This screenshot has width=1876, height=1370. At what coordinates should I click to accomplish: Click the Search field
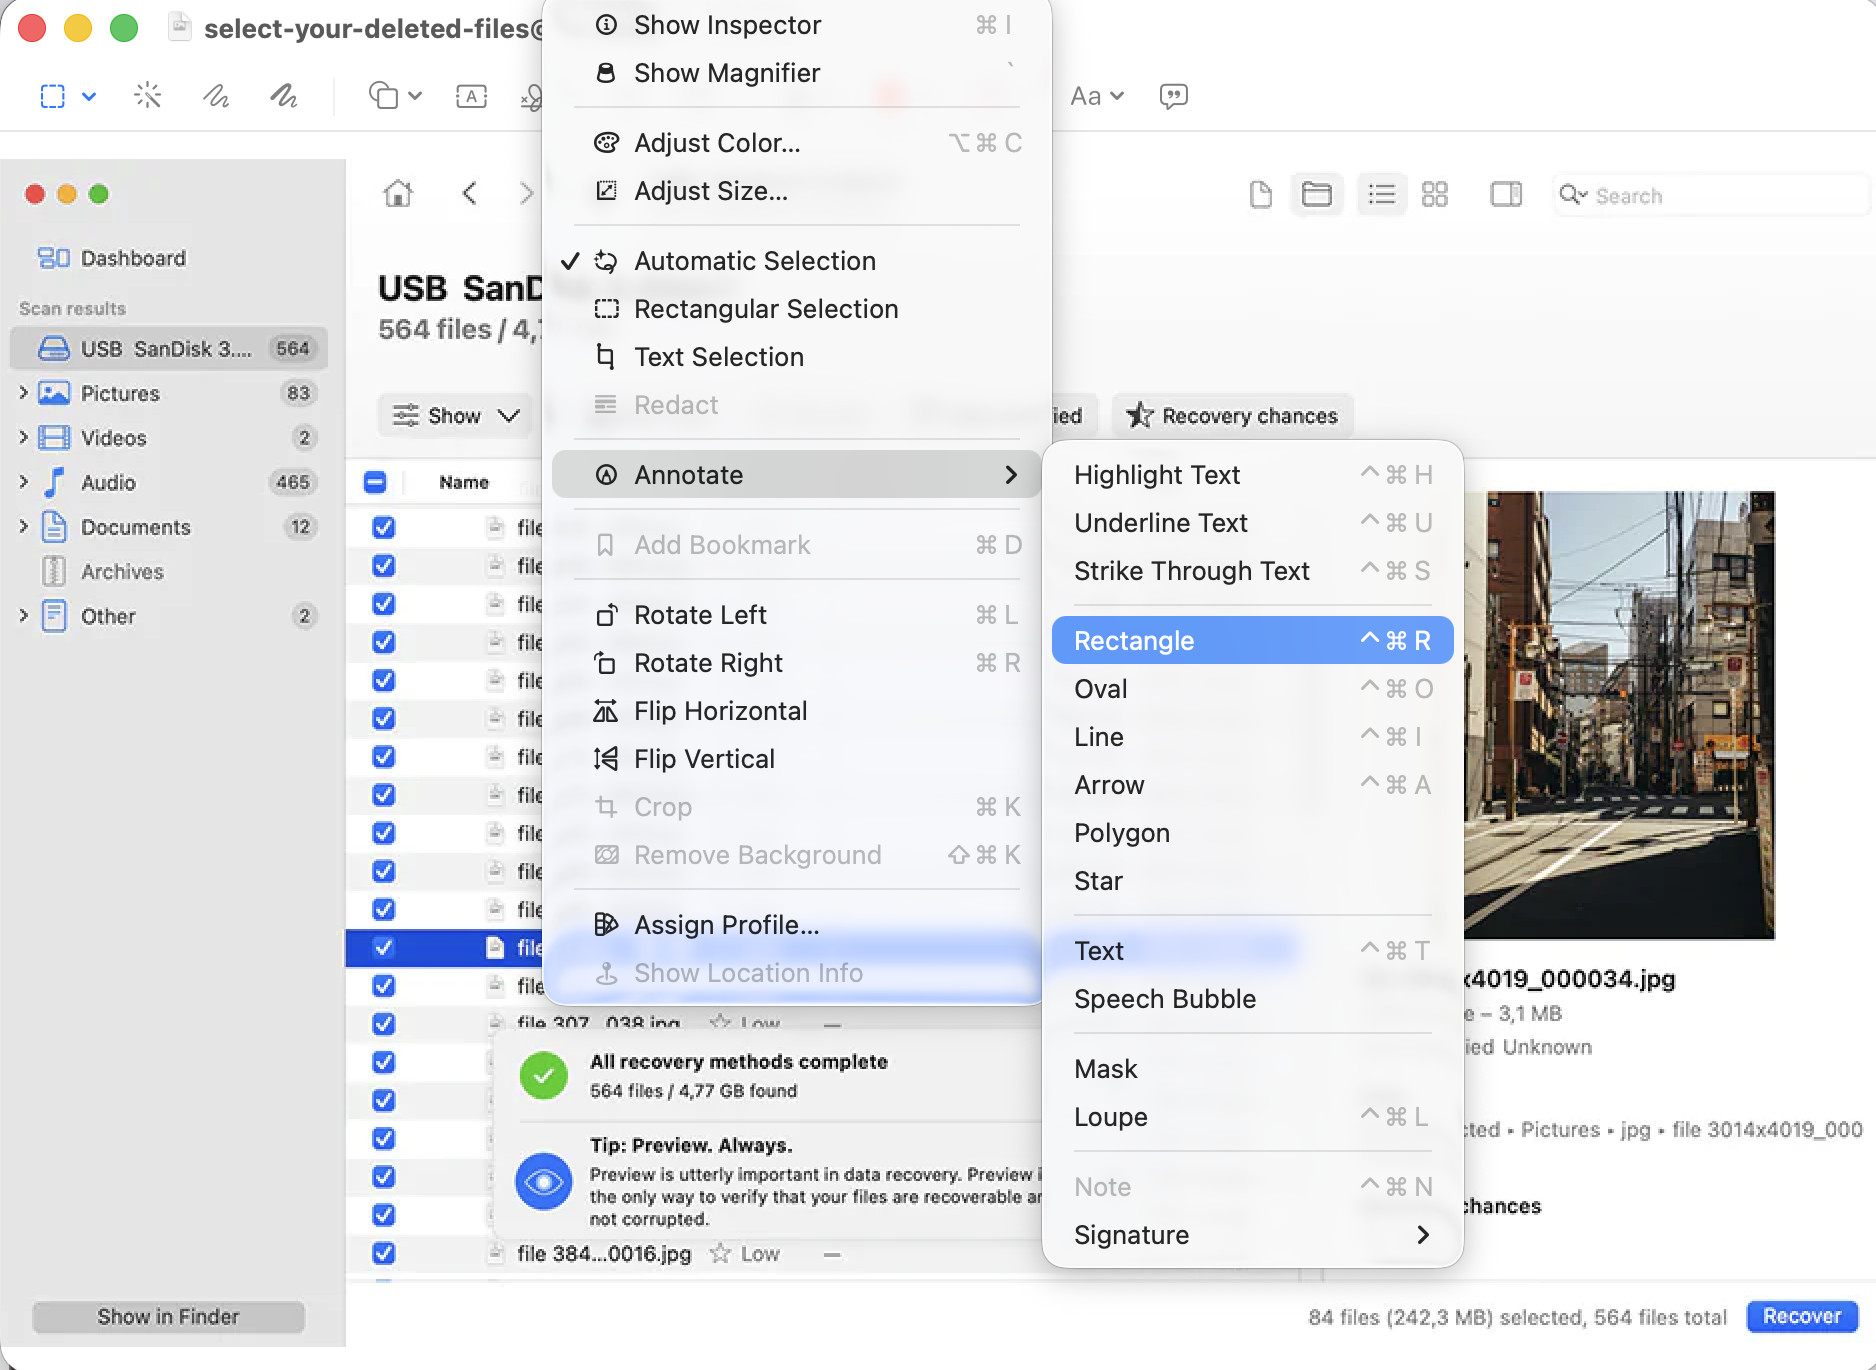1710,195
